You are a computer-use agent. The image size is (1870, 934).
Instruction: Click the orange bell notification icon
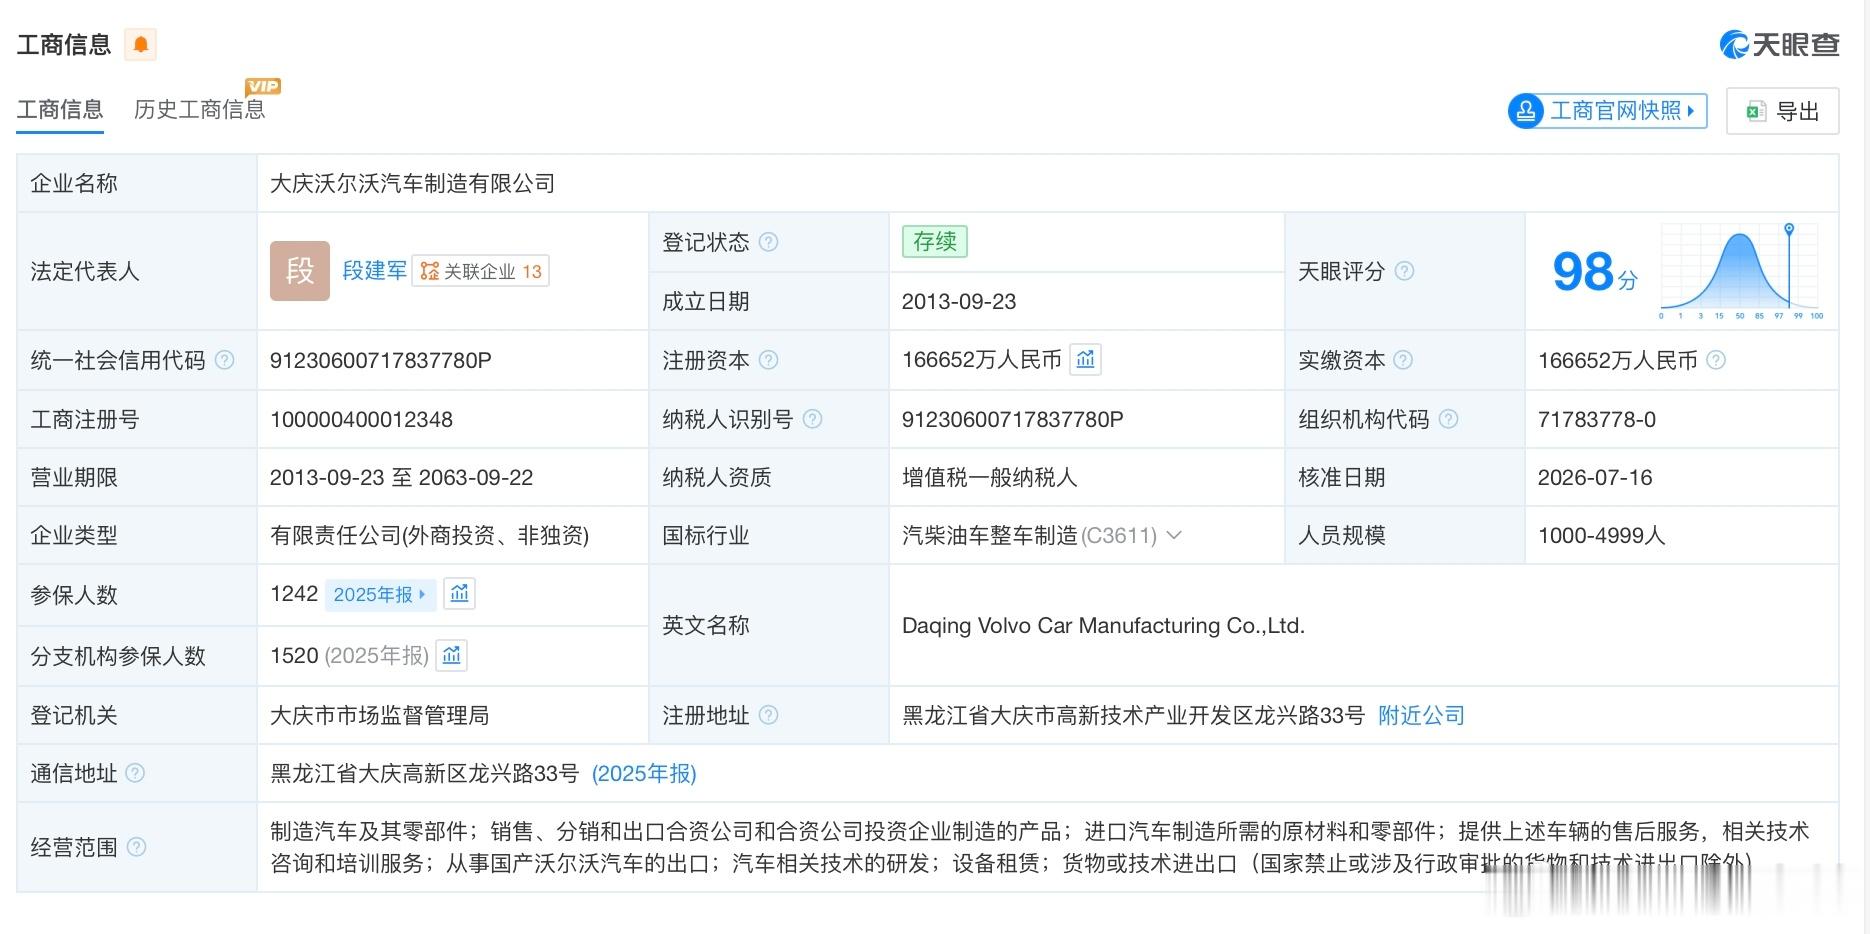coord(141,44)
